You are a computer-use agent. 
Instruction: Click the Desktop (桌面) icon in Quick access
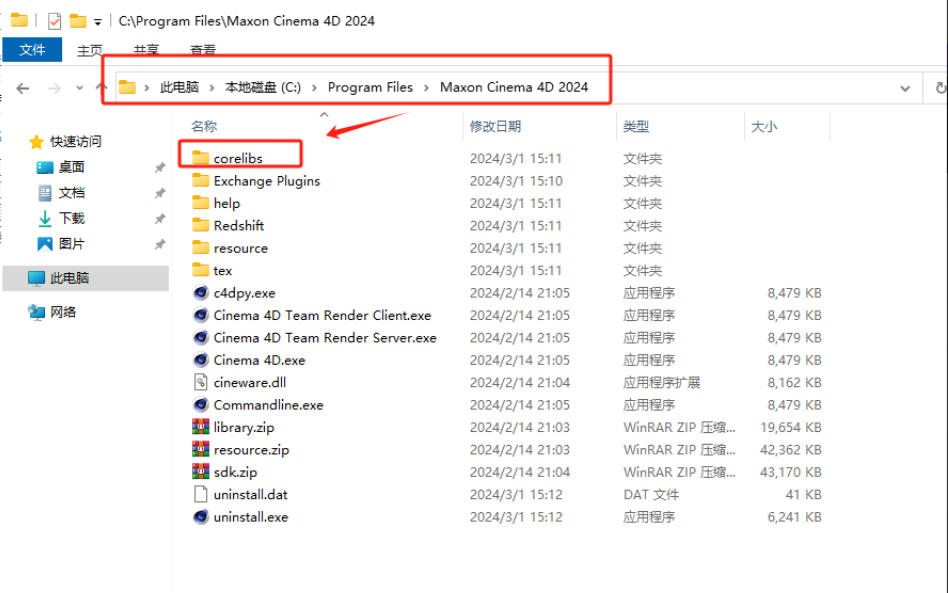45,167
